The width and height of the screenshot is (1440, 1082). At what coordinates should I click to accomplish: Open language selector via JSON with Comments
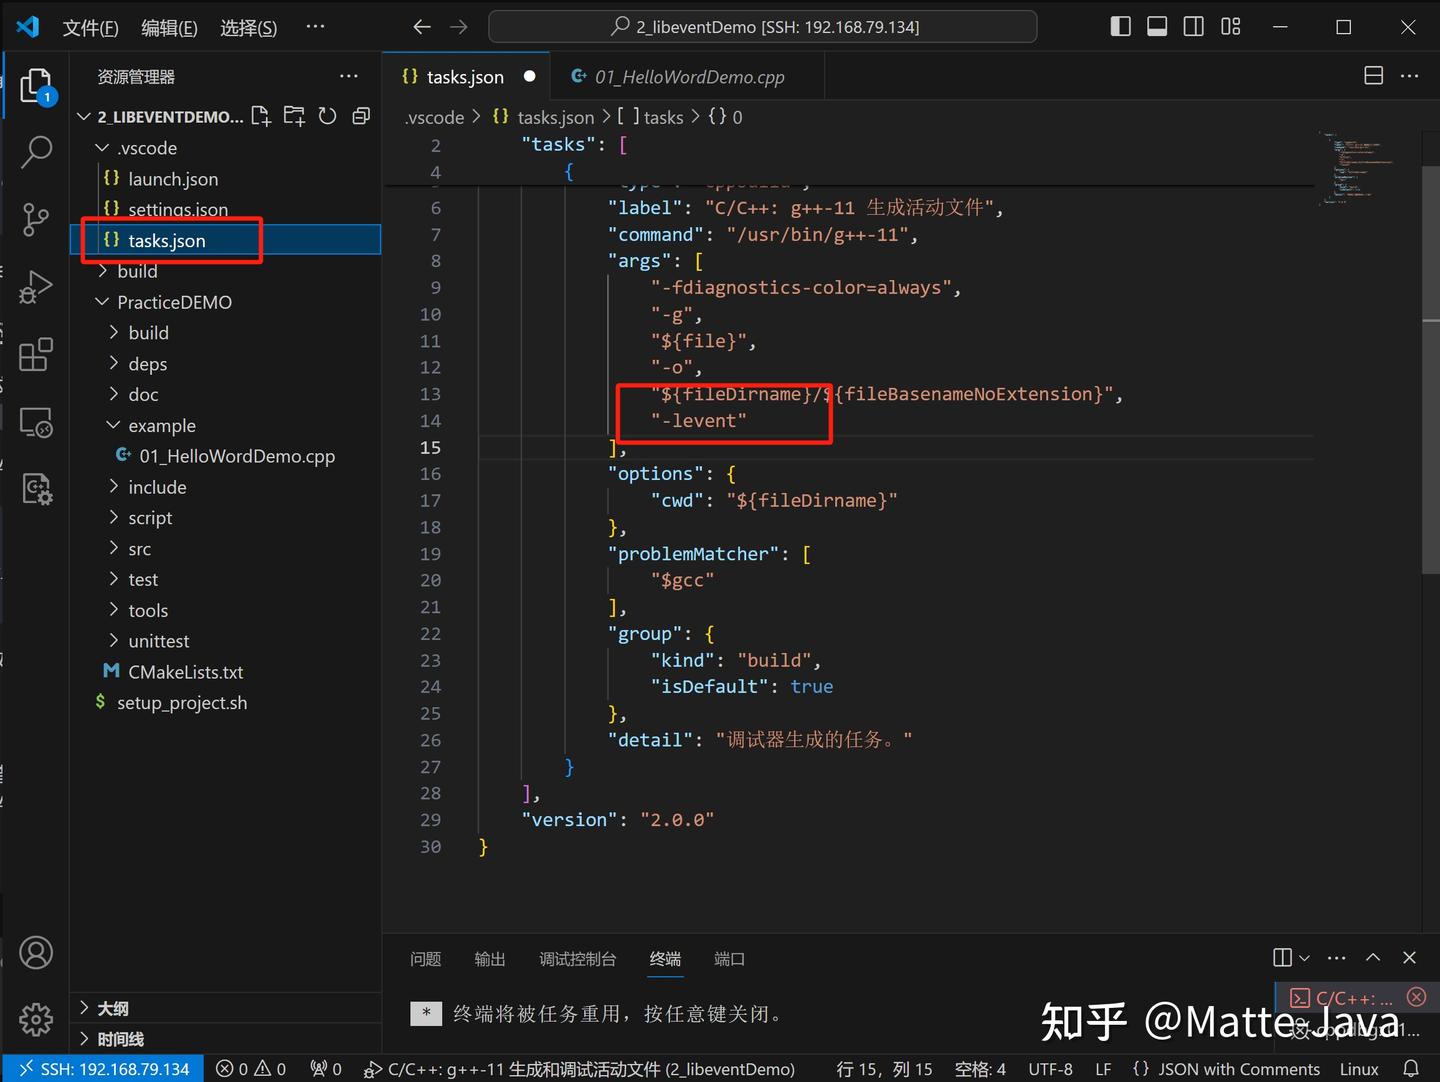coord(1227,1068)
